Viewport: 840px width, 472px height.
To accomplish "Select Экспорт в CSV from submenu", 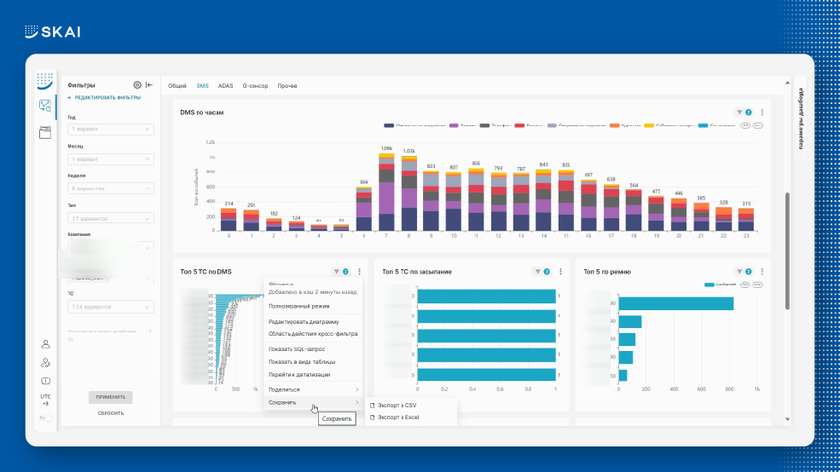I will (397, 405).
